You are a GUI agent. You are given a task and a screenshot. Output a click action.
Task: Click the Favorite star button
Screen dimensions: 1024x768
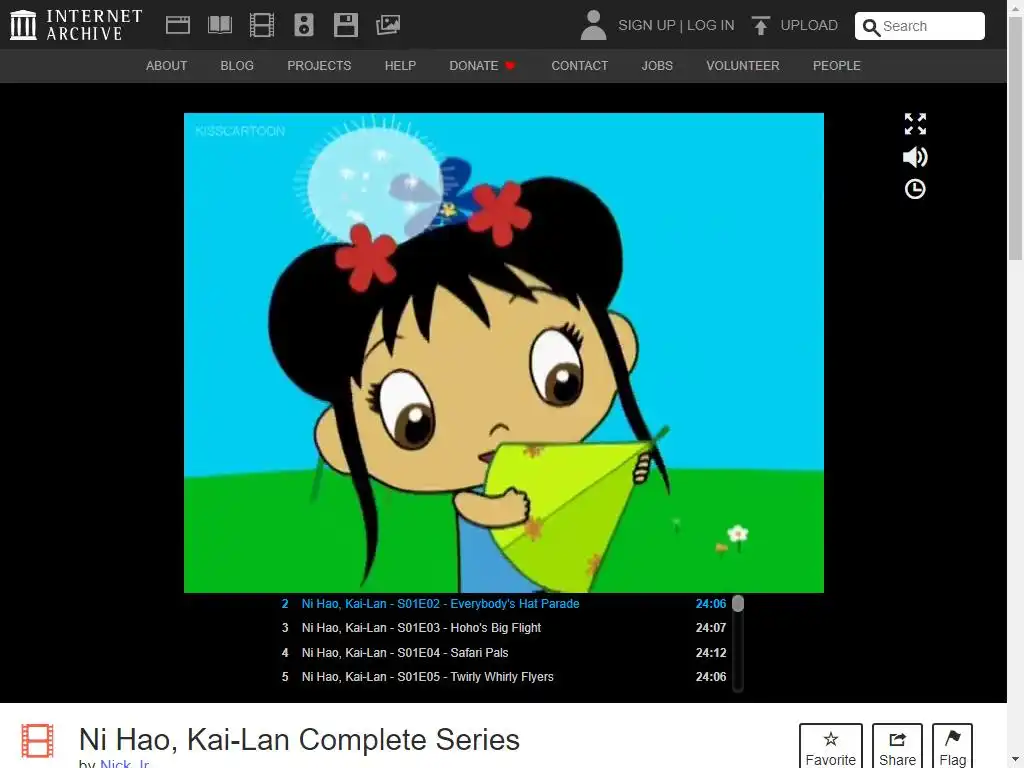[831, 746]
